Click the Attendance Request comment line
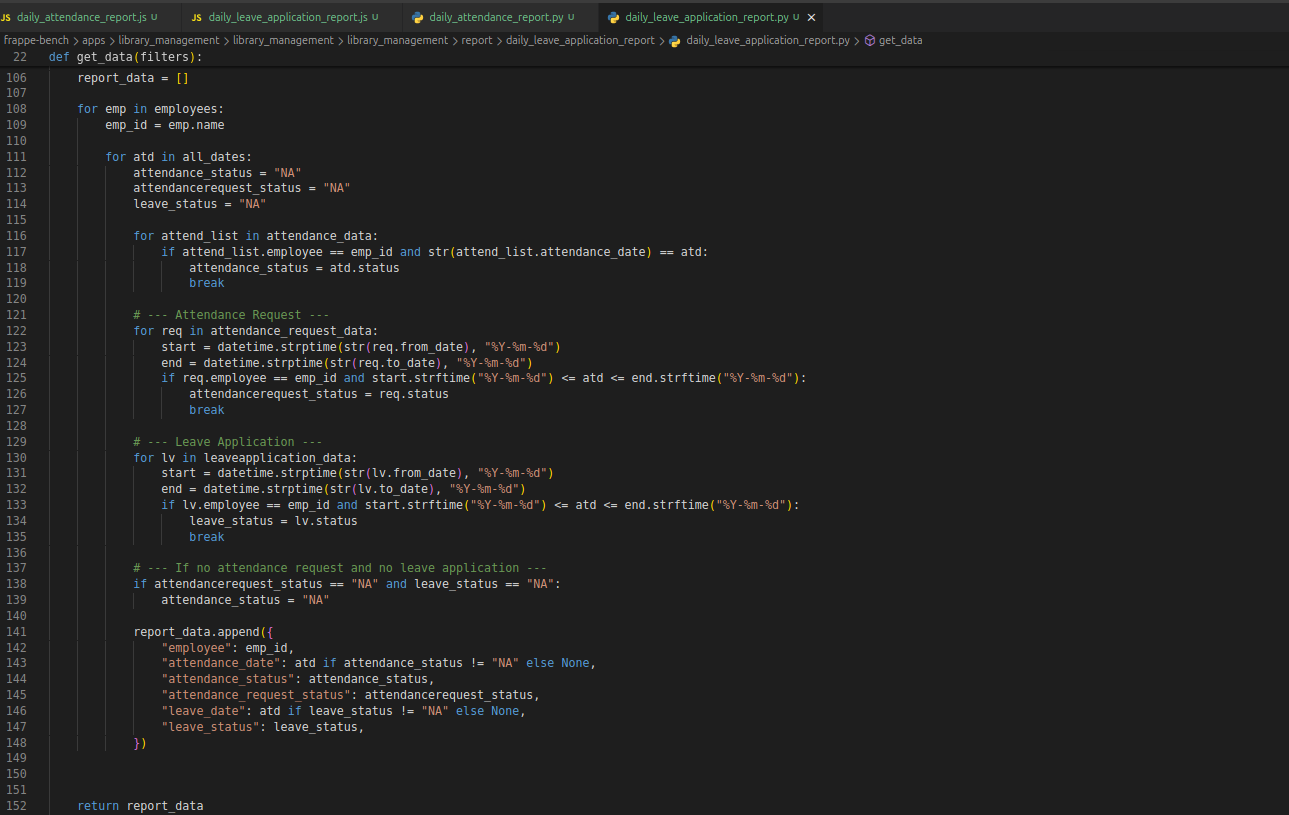 point(231,315)
